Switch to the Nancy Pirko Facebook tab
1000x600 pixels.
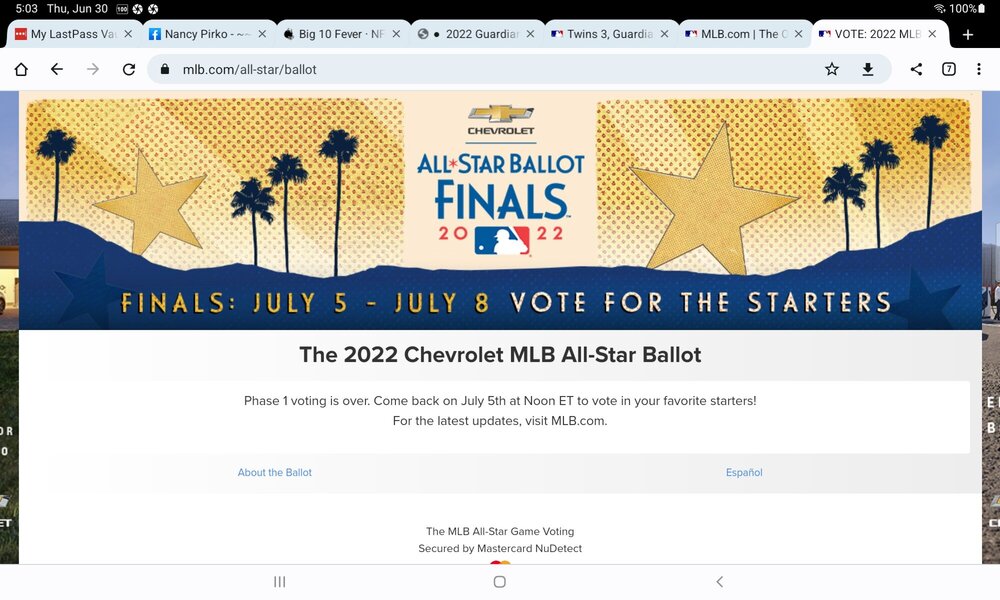pos(200,34)
